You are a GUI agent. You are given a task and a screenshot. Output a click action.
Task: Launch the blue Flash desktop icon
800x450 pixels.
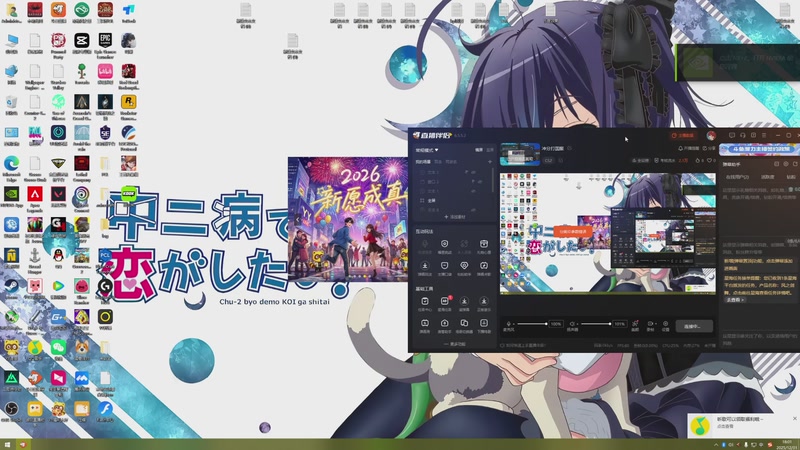click(x=105, y=409)
